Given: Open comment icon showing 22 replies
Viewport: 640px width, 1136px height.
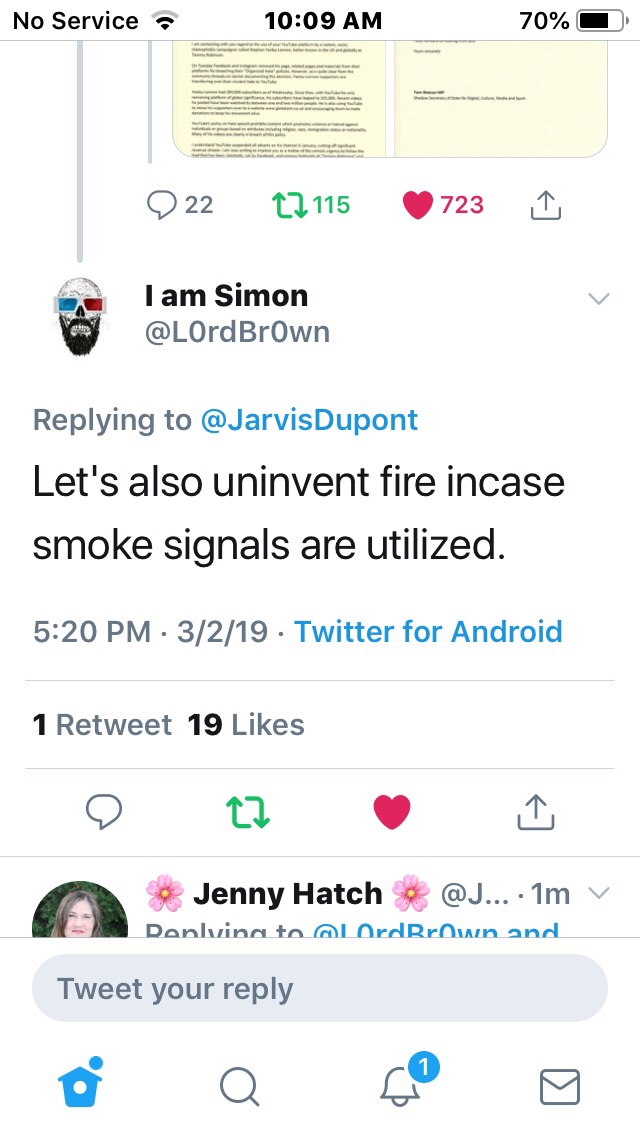Looking at the screenshot, I should [162, 205].
